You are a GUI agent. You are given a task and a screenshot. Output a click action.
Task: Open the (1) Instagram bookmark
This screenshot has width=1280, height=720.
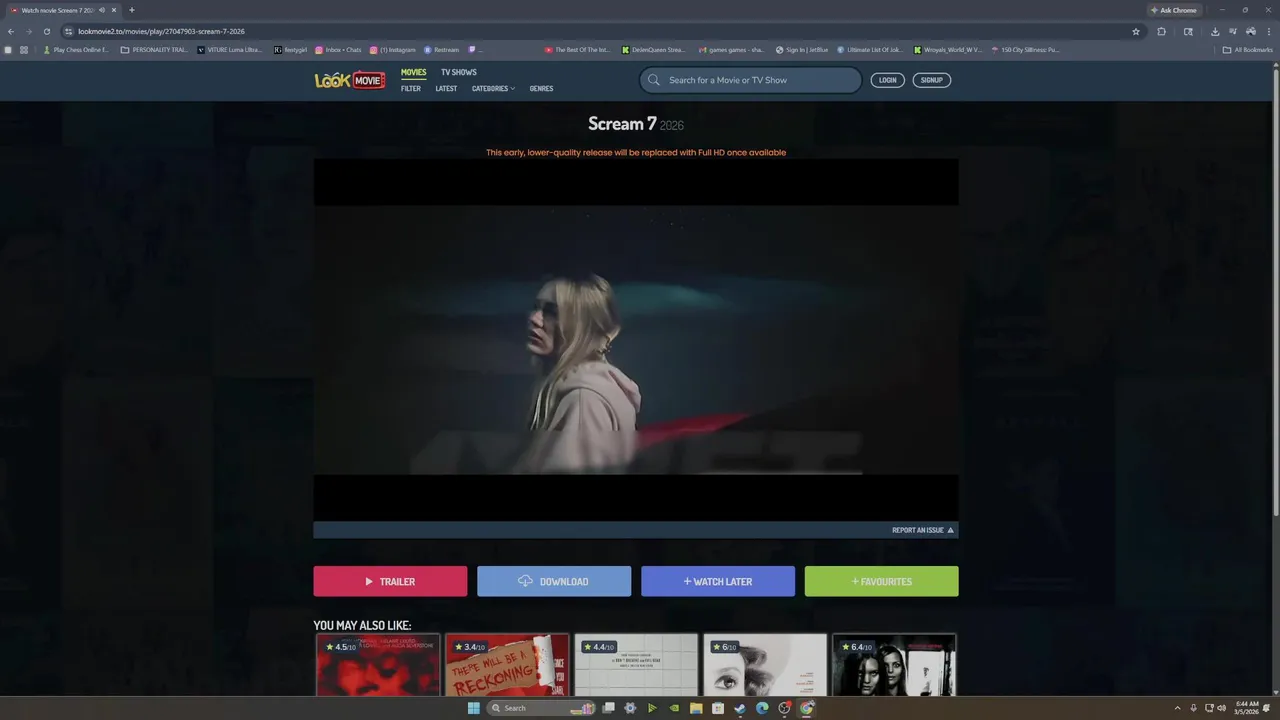(393, 49)
